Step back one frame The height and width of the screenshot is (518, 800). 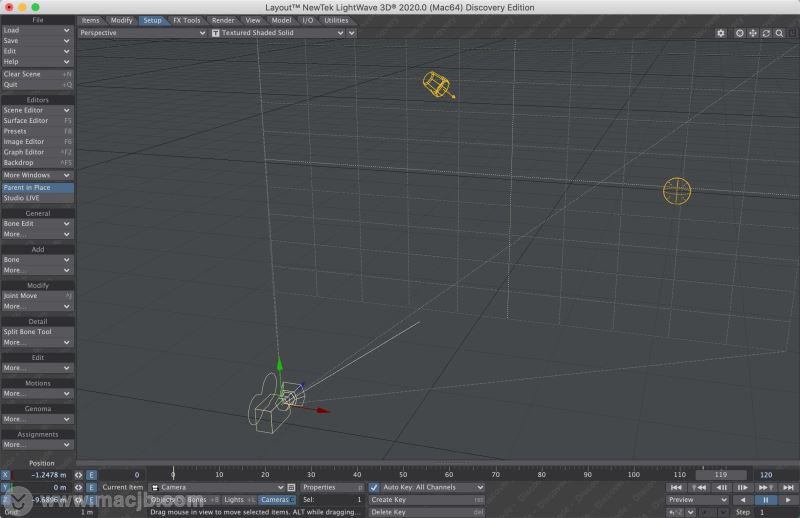[721, 487]
